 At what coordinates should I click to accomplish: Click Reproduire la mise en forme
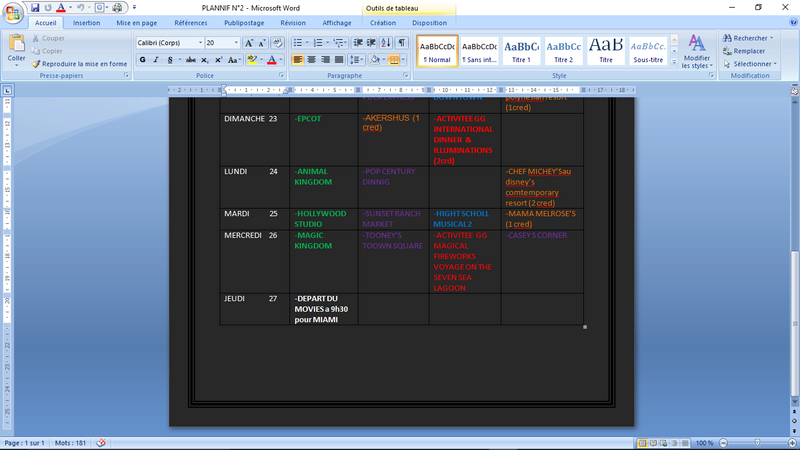(x=79, y=64)
